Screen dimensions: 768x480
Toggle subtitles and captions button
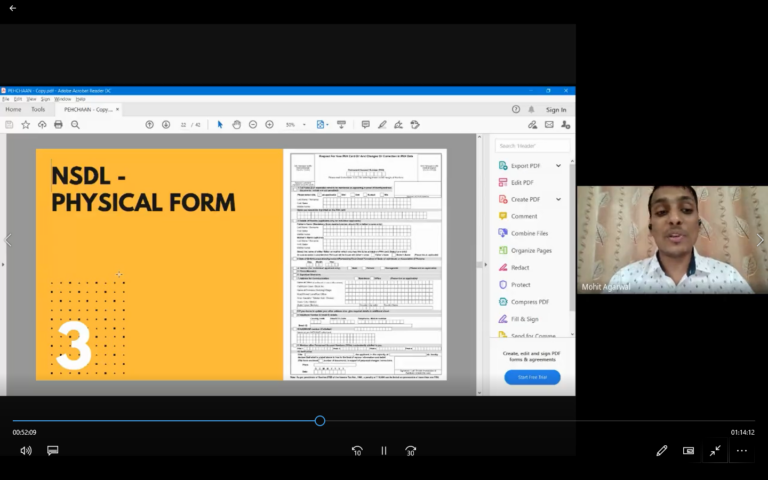point(53,451)
